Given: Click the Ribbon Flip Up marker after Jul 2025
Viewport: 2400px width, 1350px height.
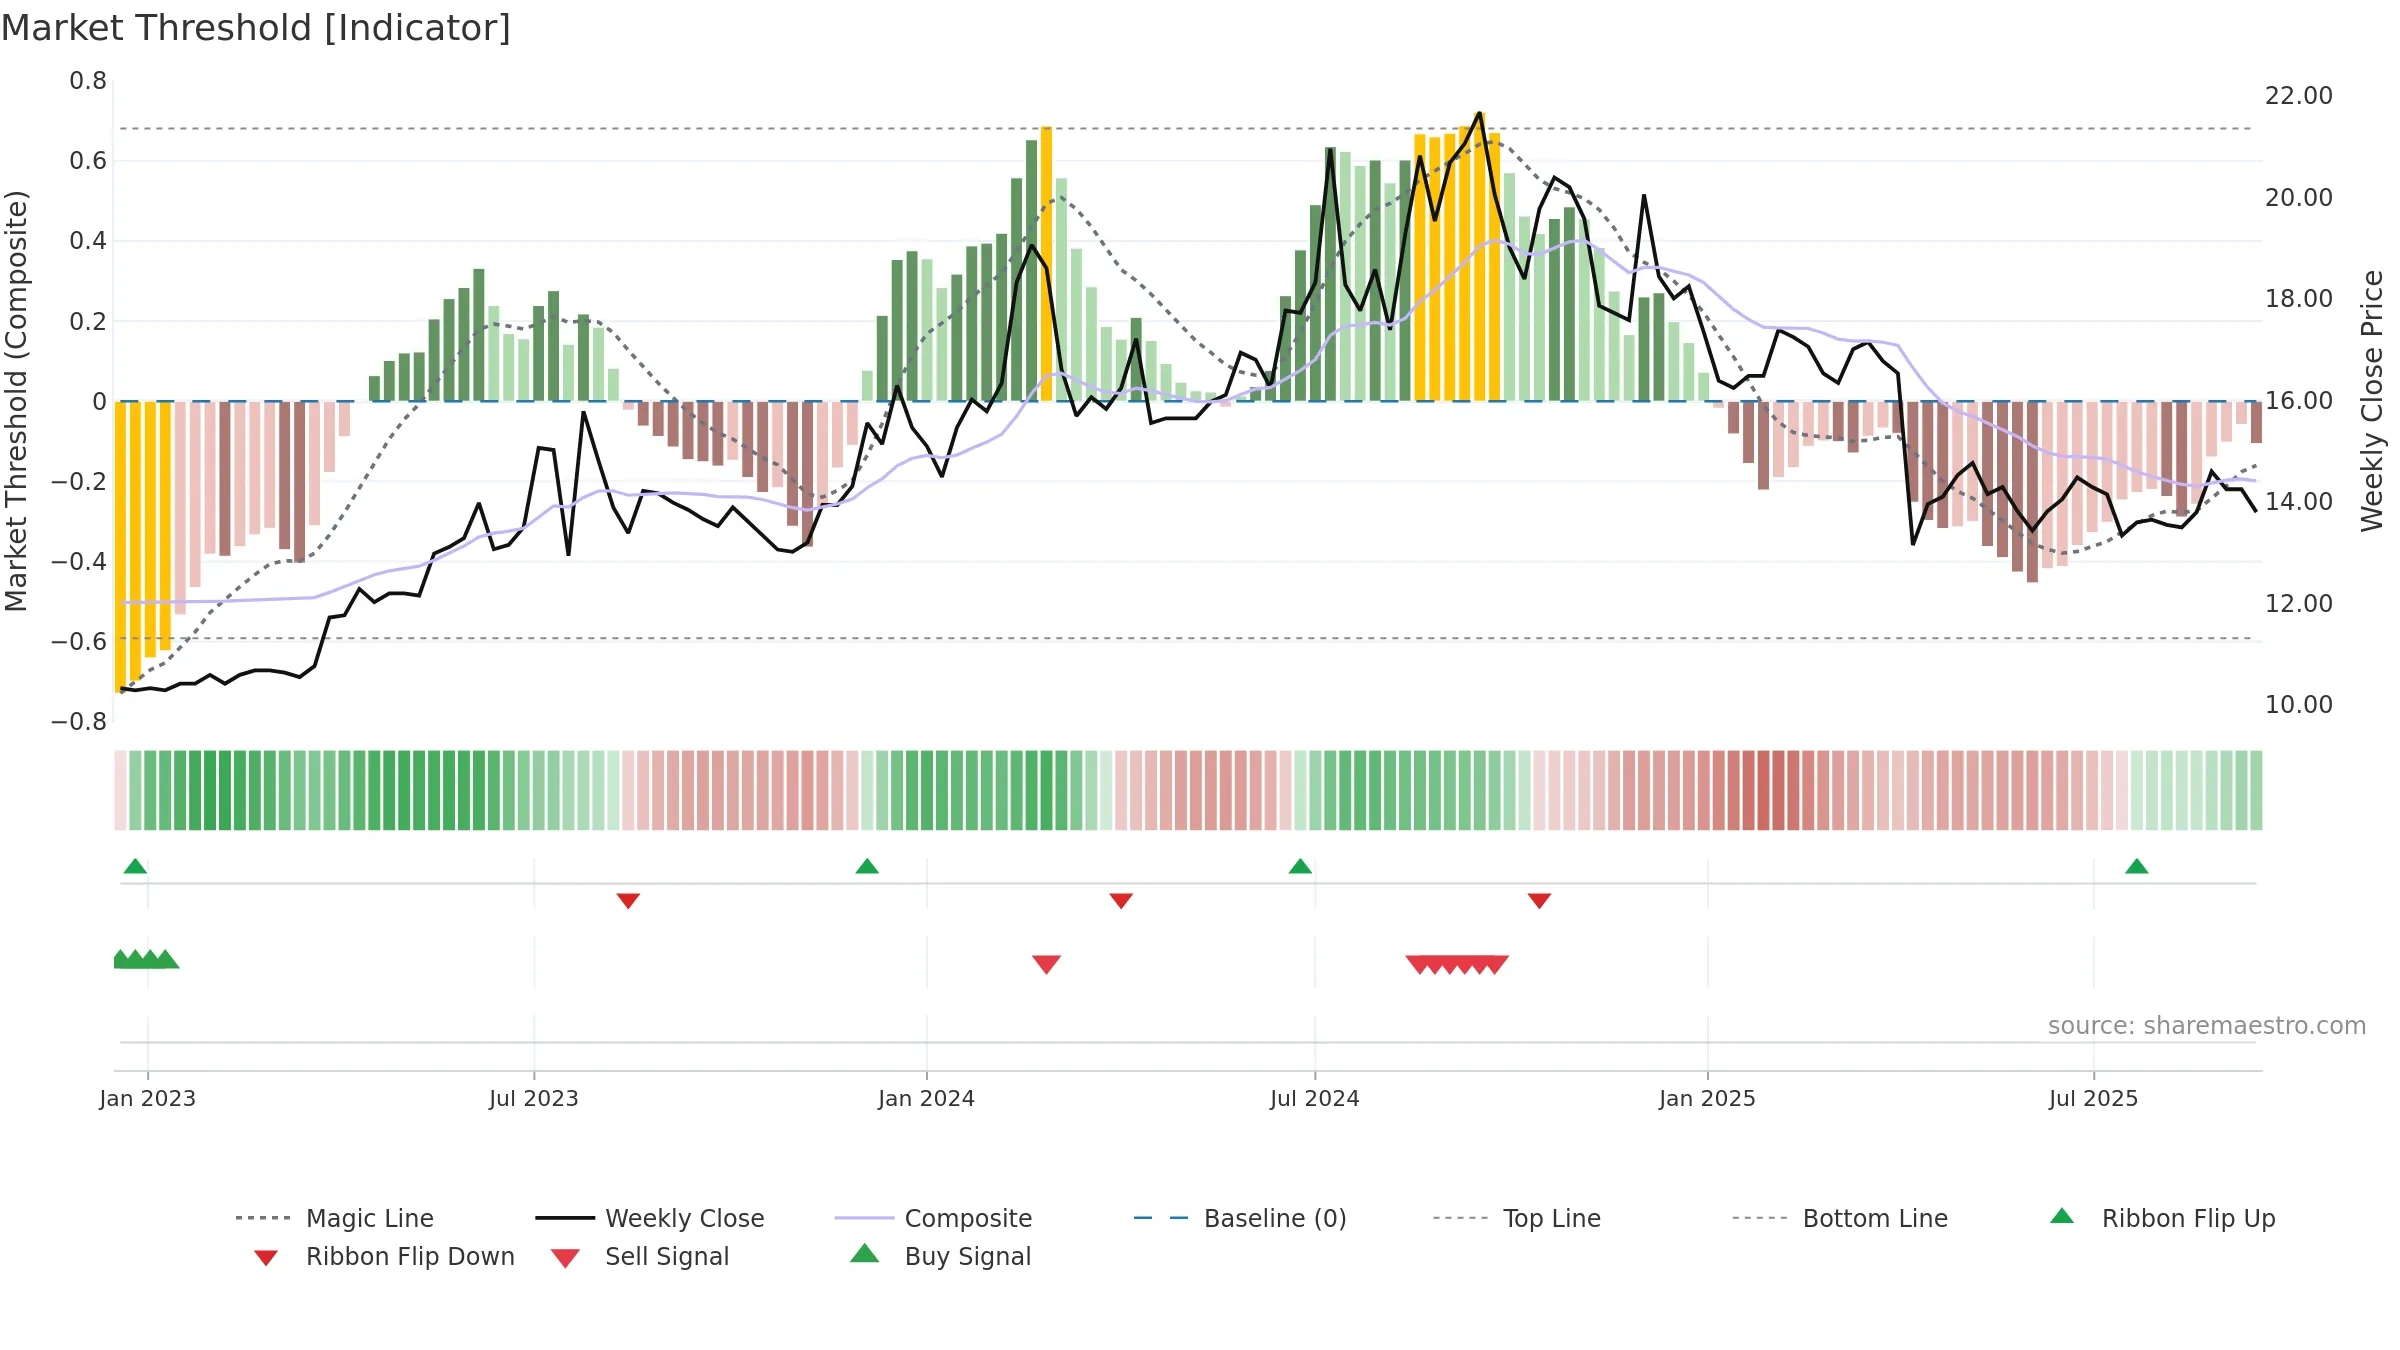Looking at the screenshot, I should (2137, 866).
